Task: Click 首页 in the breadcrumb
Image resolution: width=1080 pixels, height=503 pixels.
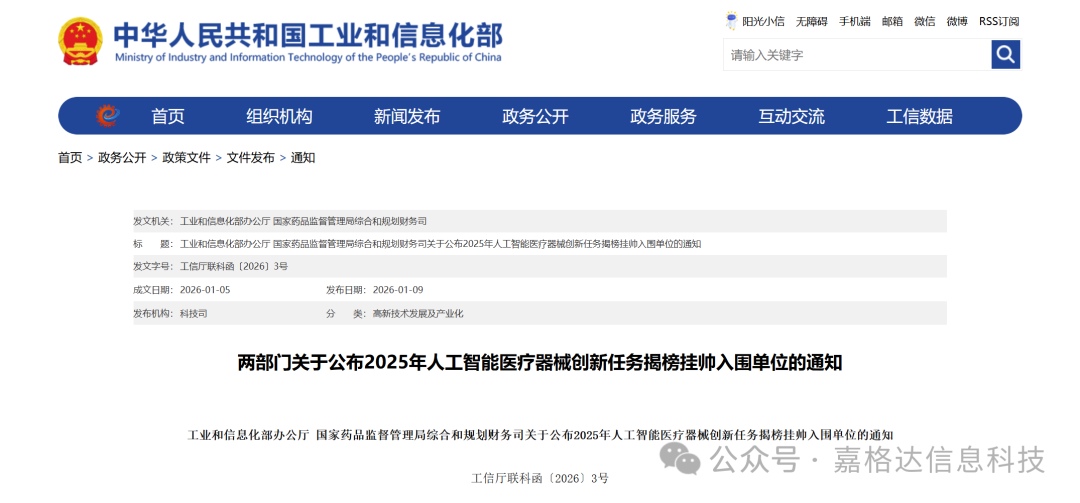Action: tap(70, 158)
